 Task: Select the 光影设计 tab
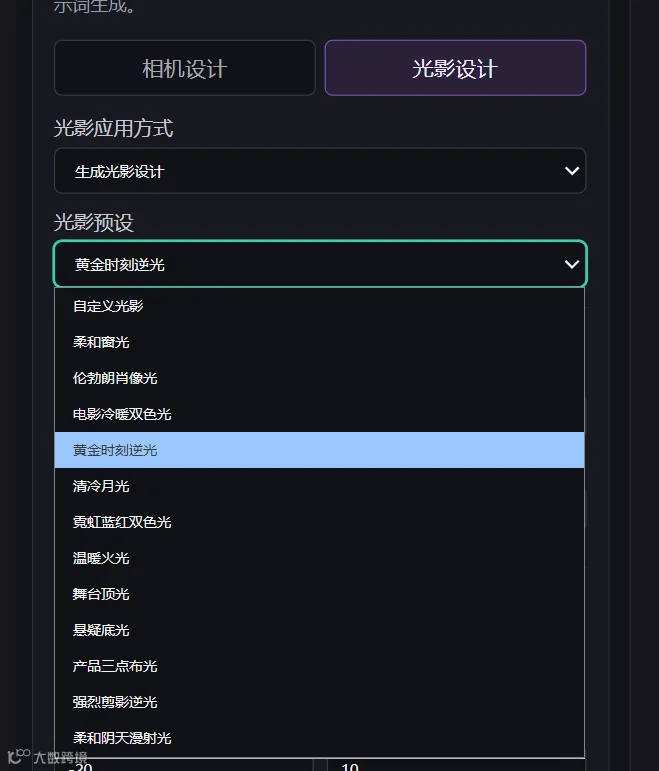pyautogui.click(x=455, y=68)
